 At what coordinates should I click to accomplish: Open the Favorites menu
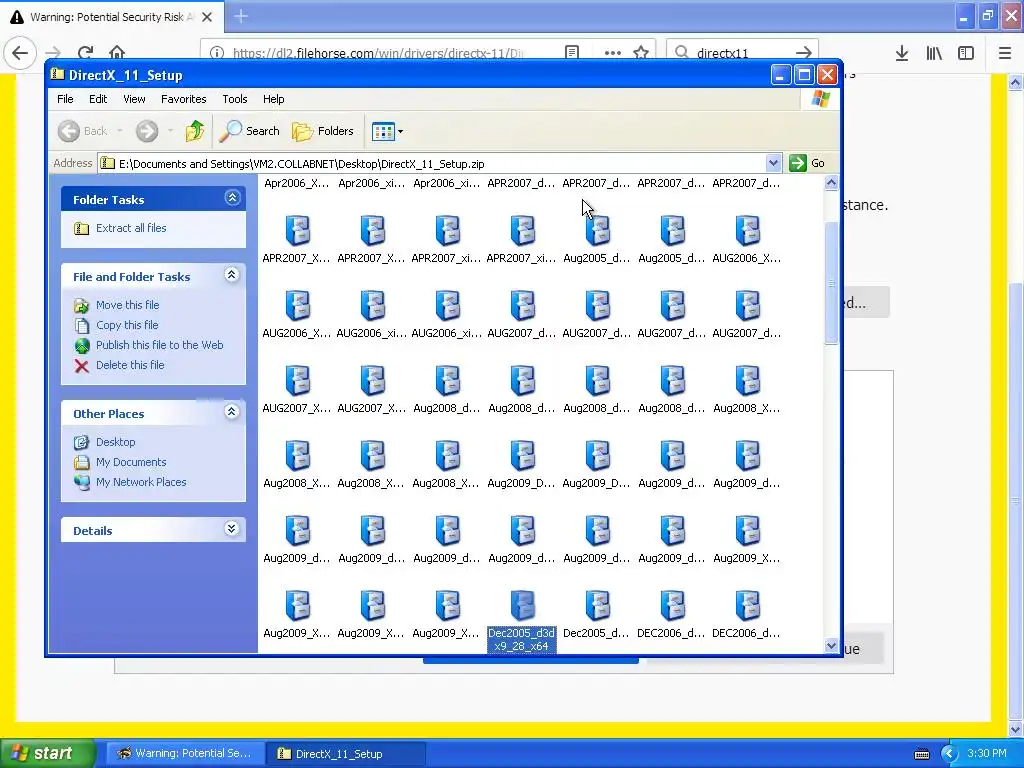184,99
